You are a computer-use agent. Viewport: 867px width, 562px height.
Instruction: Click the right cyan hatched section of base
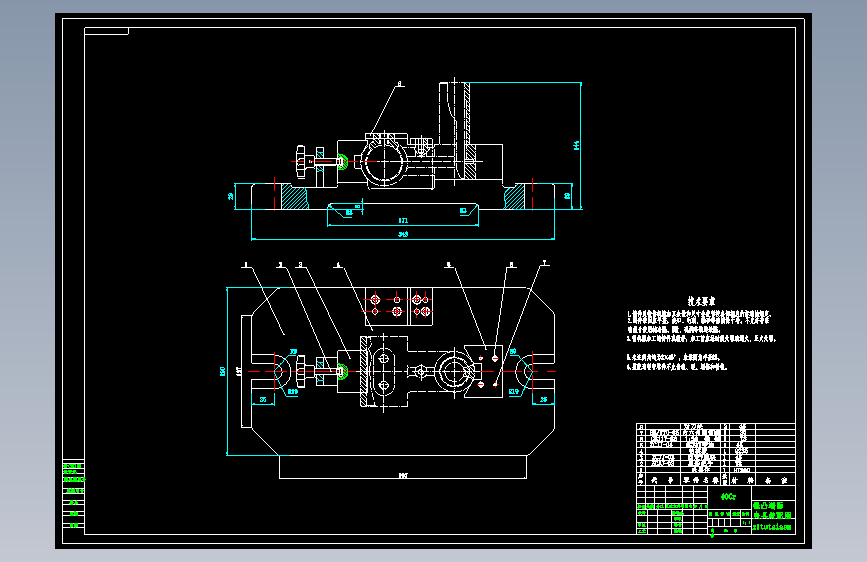514,196
